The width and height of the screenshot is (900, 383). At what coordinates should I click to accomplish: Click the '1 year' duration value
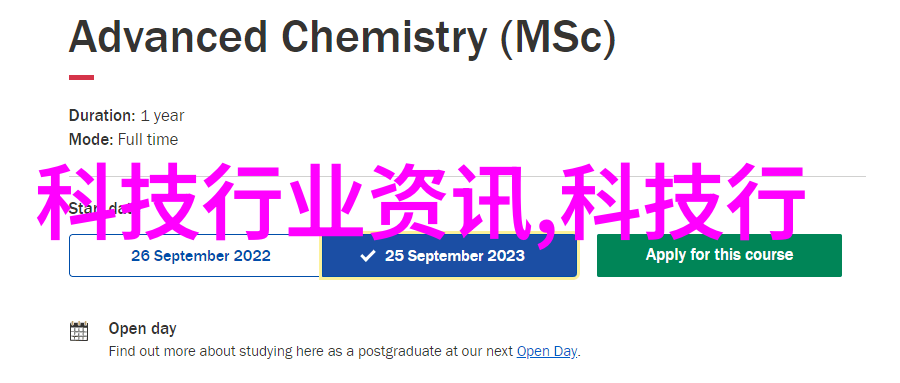coord(162,116)
